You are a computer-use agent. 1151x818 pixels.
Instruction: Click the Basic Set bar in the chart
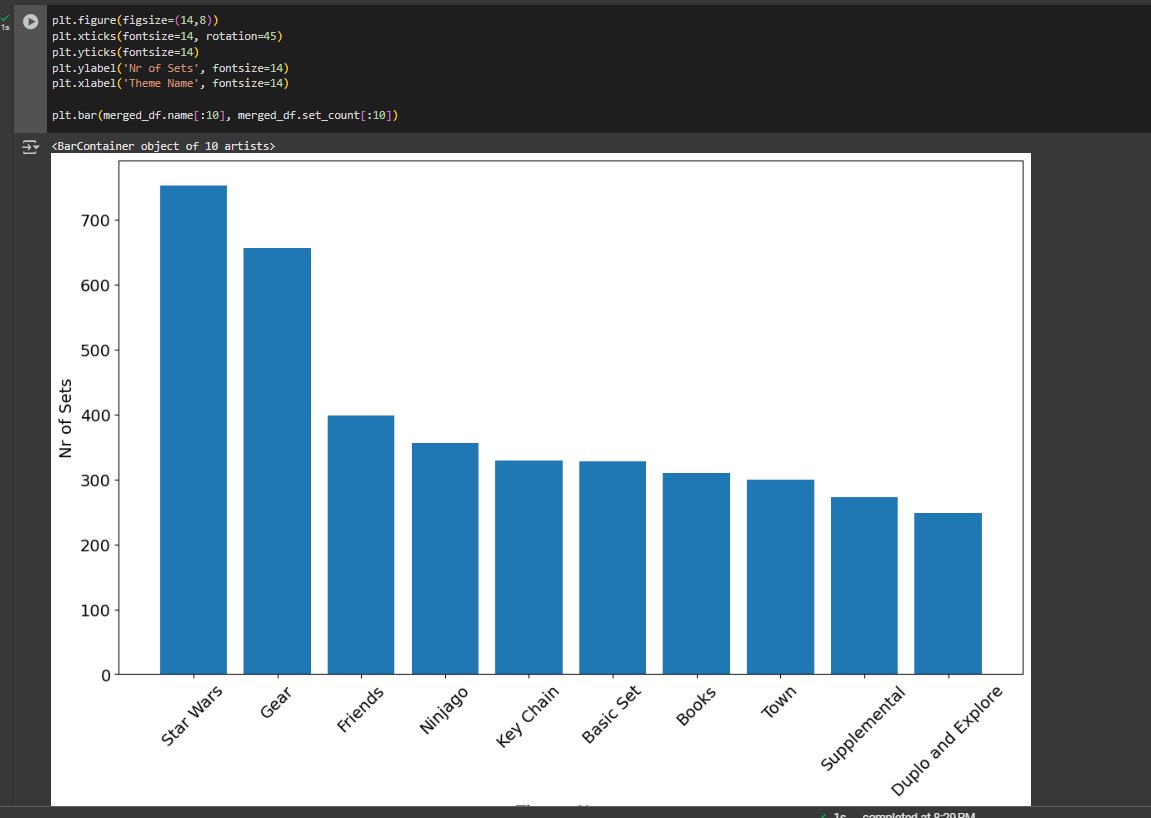click(x=612, y=568)
